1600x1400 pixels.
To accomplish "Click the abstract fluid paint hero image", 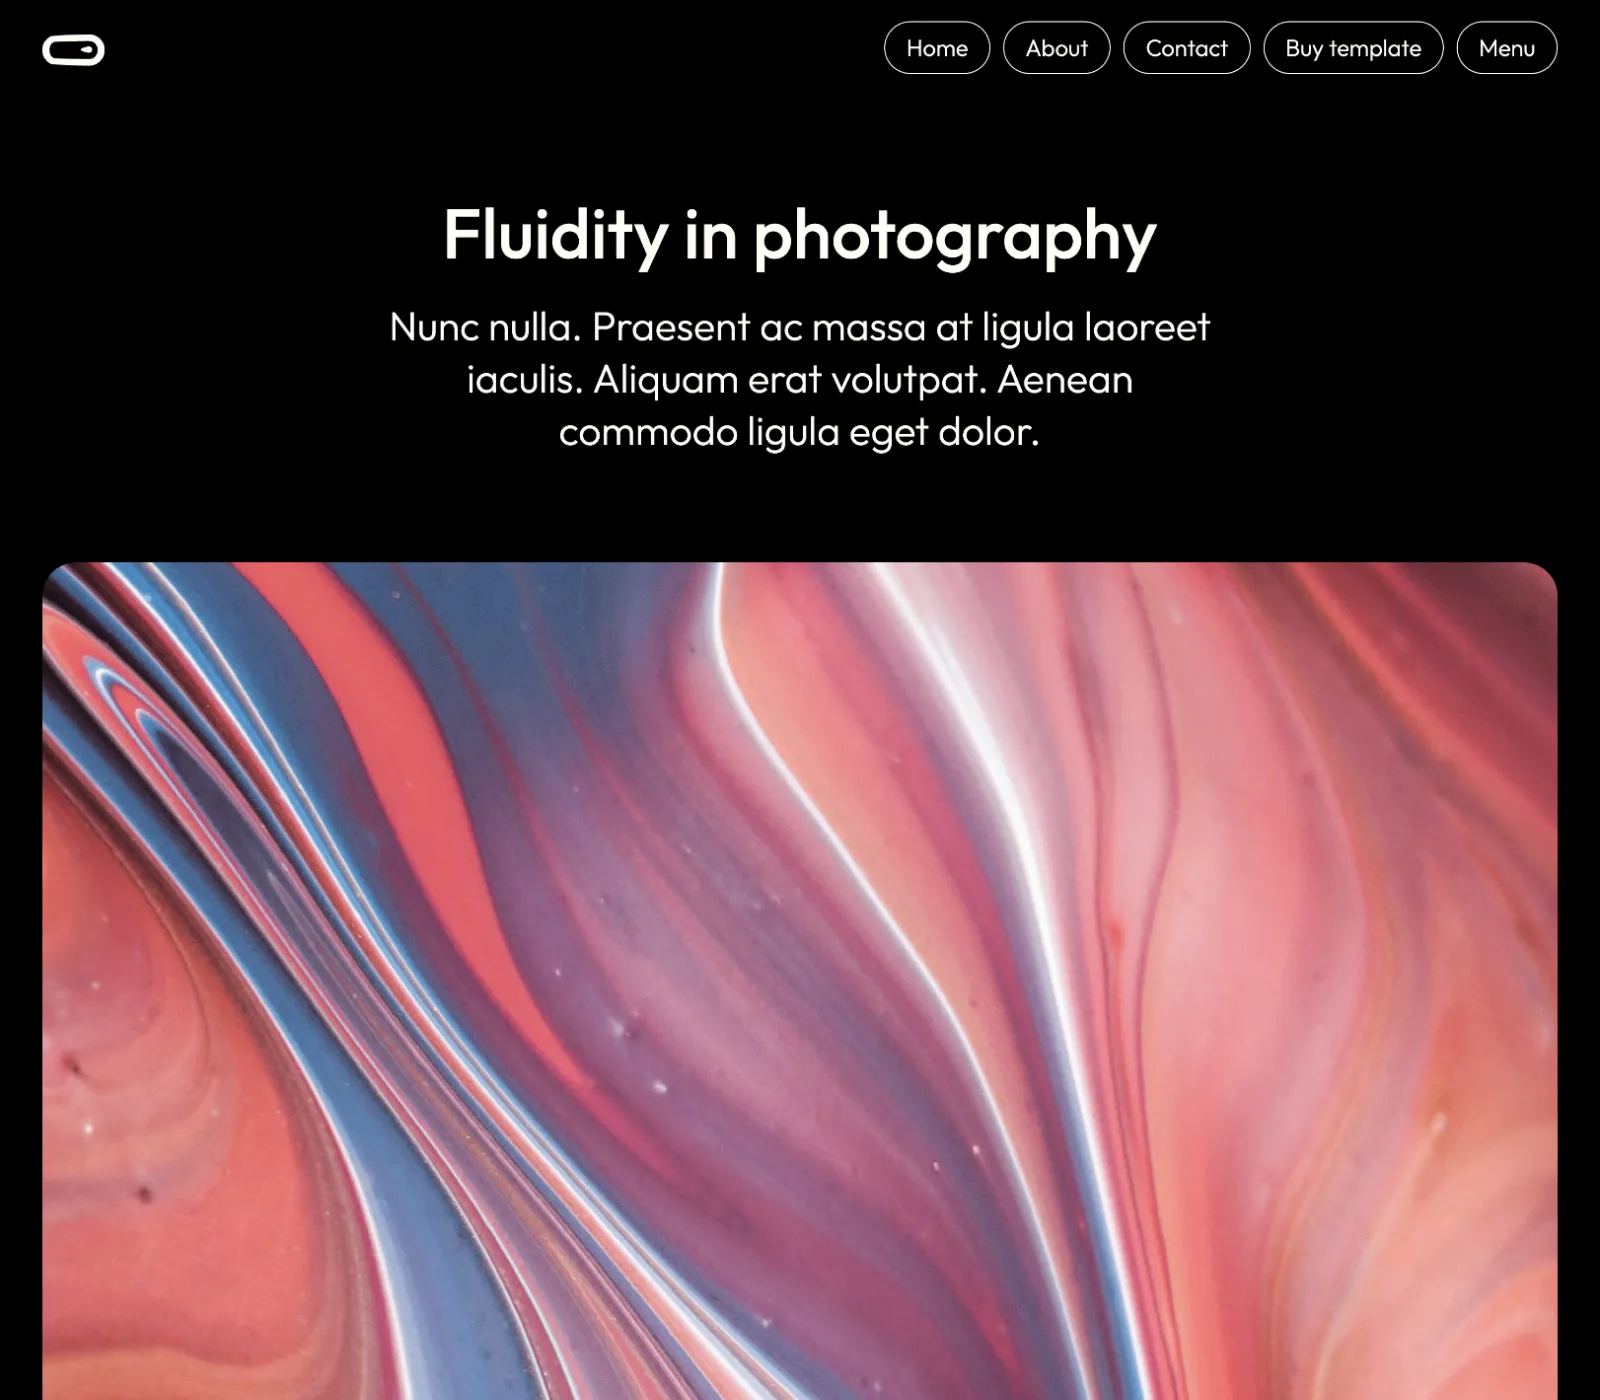I will coord(800,981).
